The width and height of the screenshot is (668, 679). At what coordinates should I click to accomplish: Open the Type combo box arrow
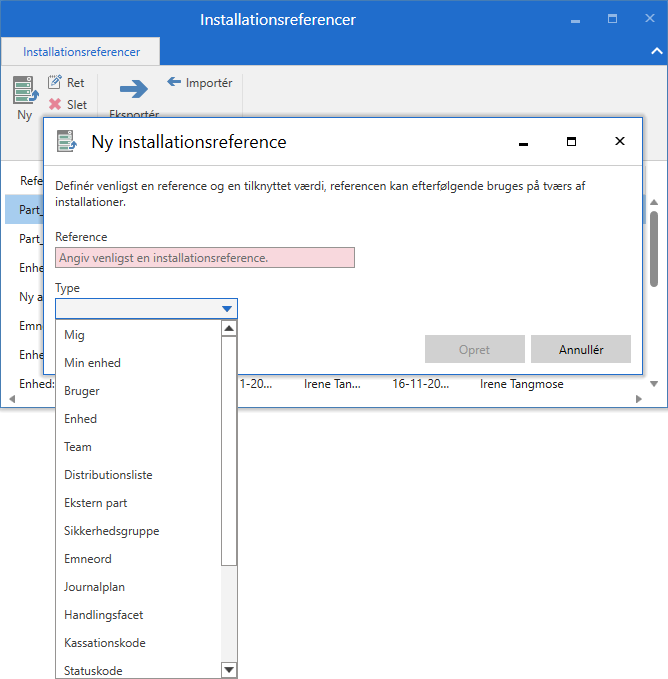tap(227, 309)
